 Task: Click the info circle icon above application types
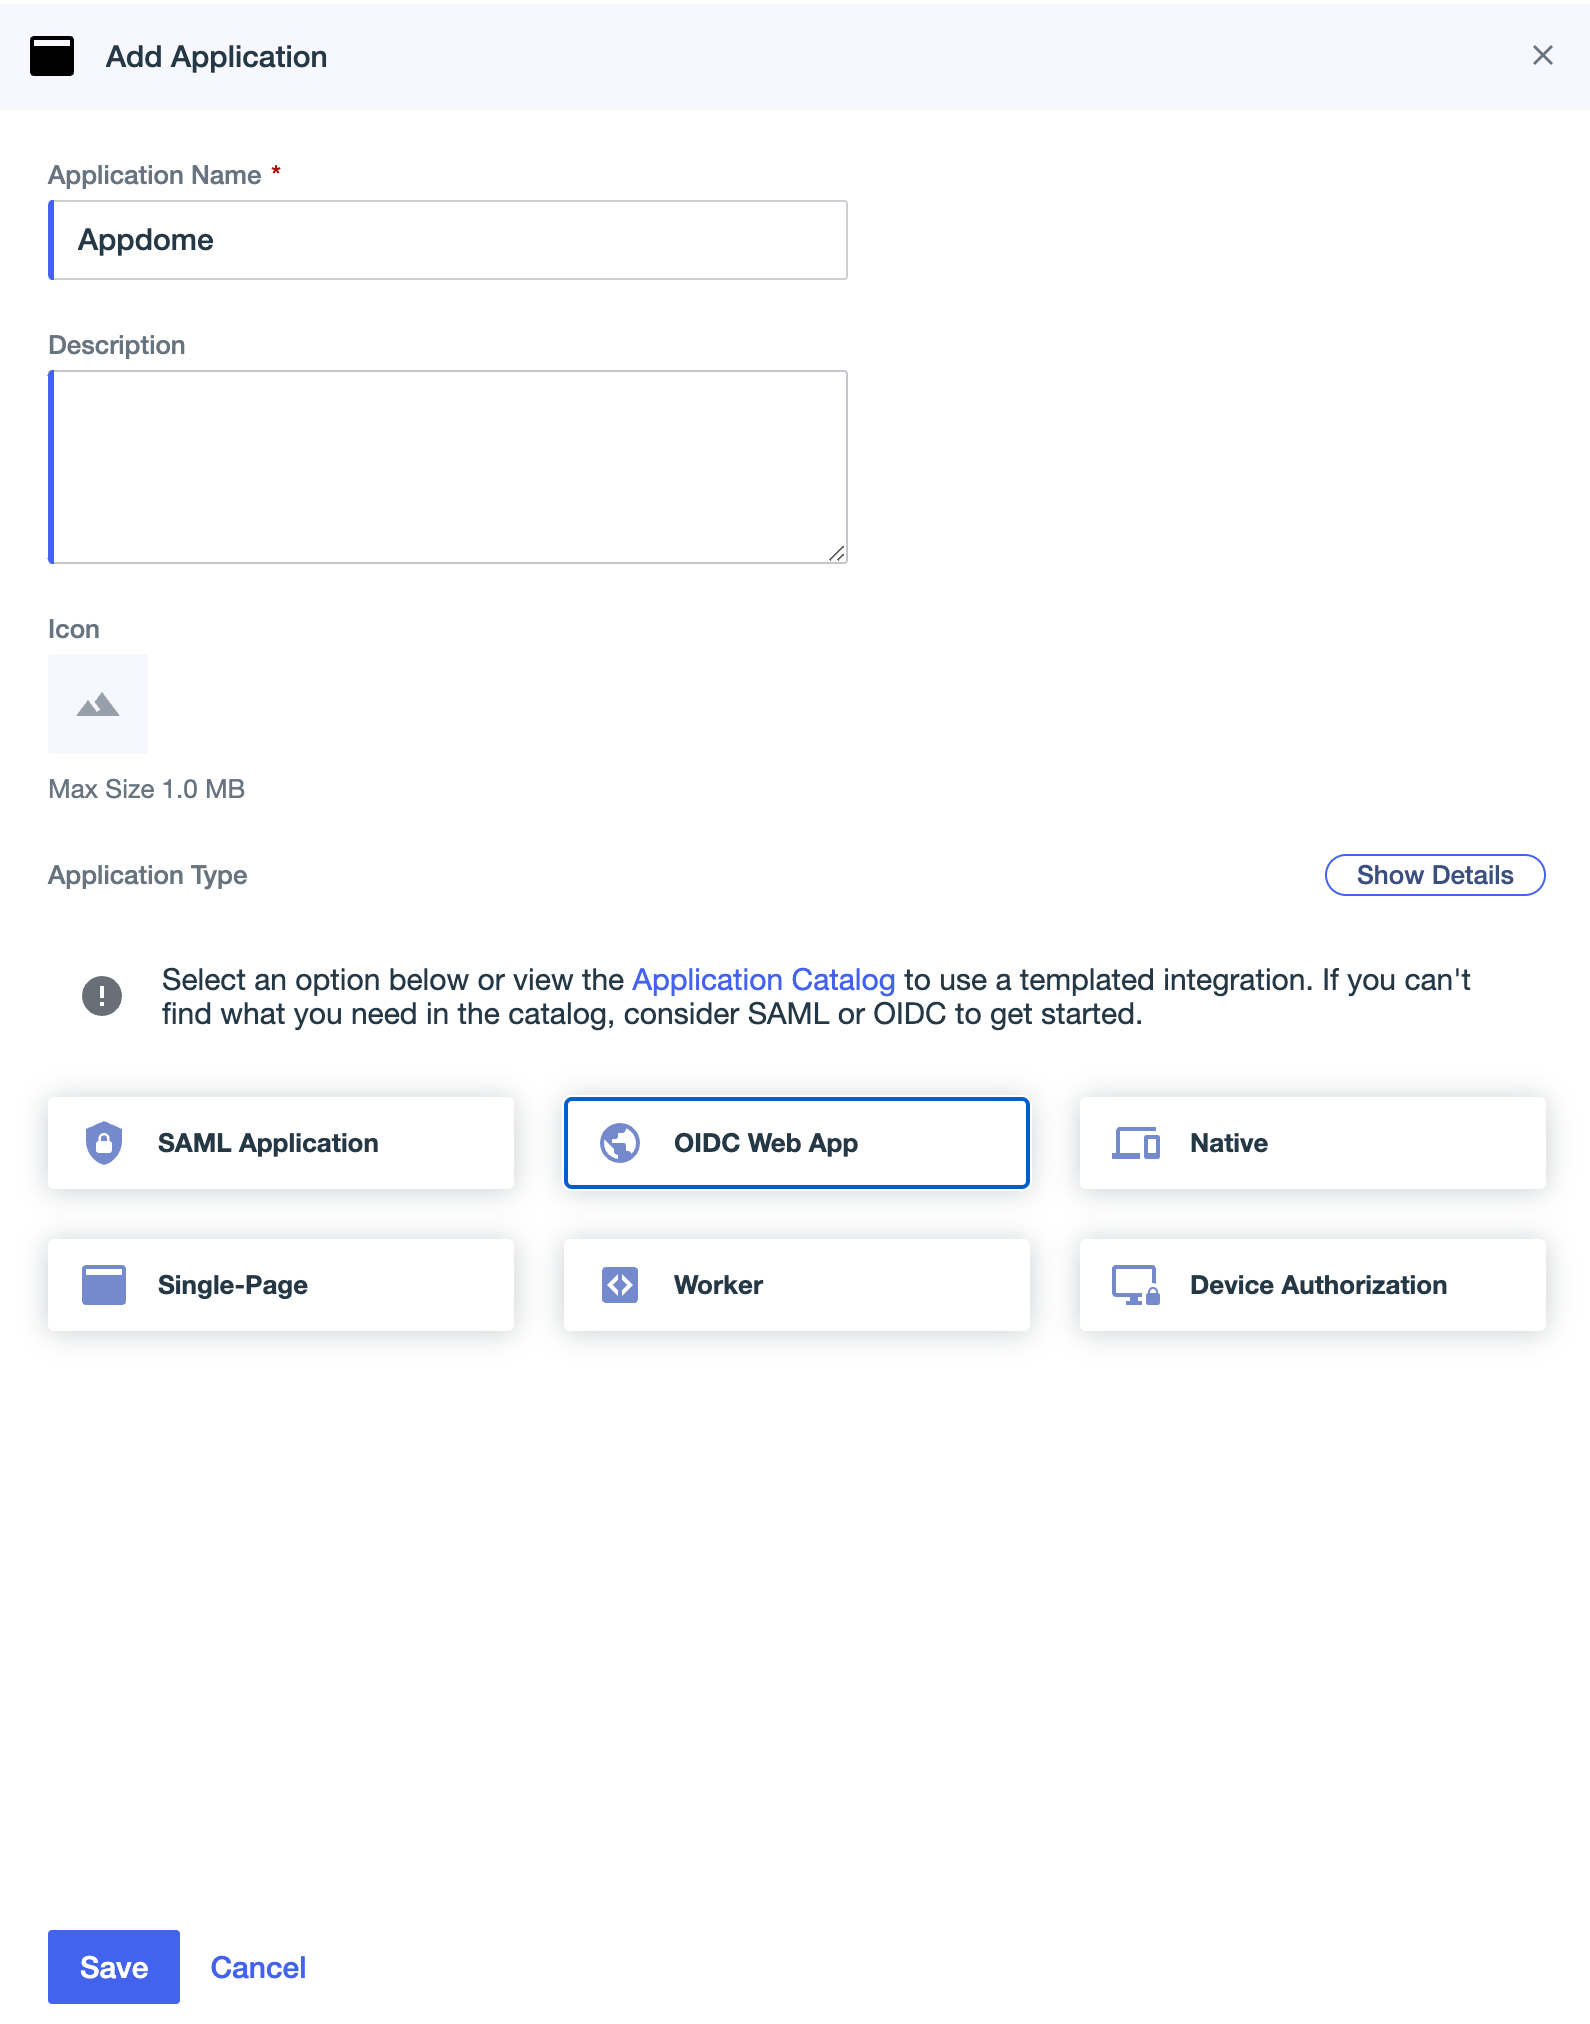tap(102, 995)
